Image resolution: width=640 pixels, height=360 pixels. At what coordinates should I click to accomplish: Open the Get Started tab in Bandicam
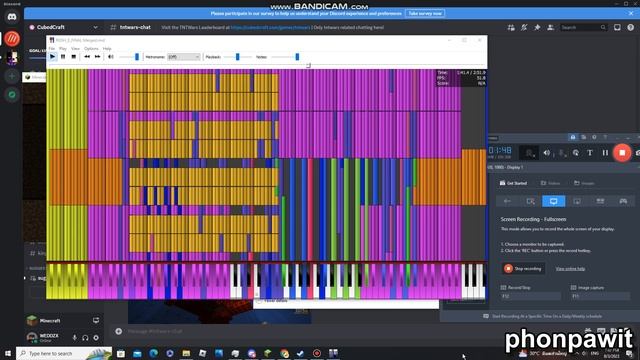click(x=513, y=183)
